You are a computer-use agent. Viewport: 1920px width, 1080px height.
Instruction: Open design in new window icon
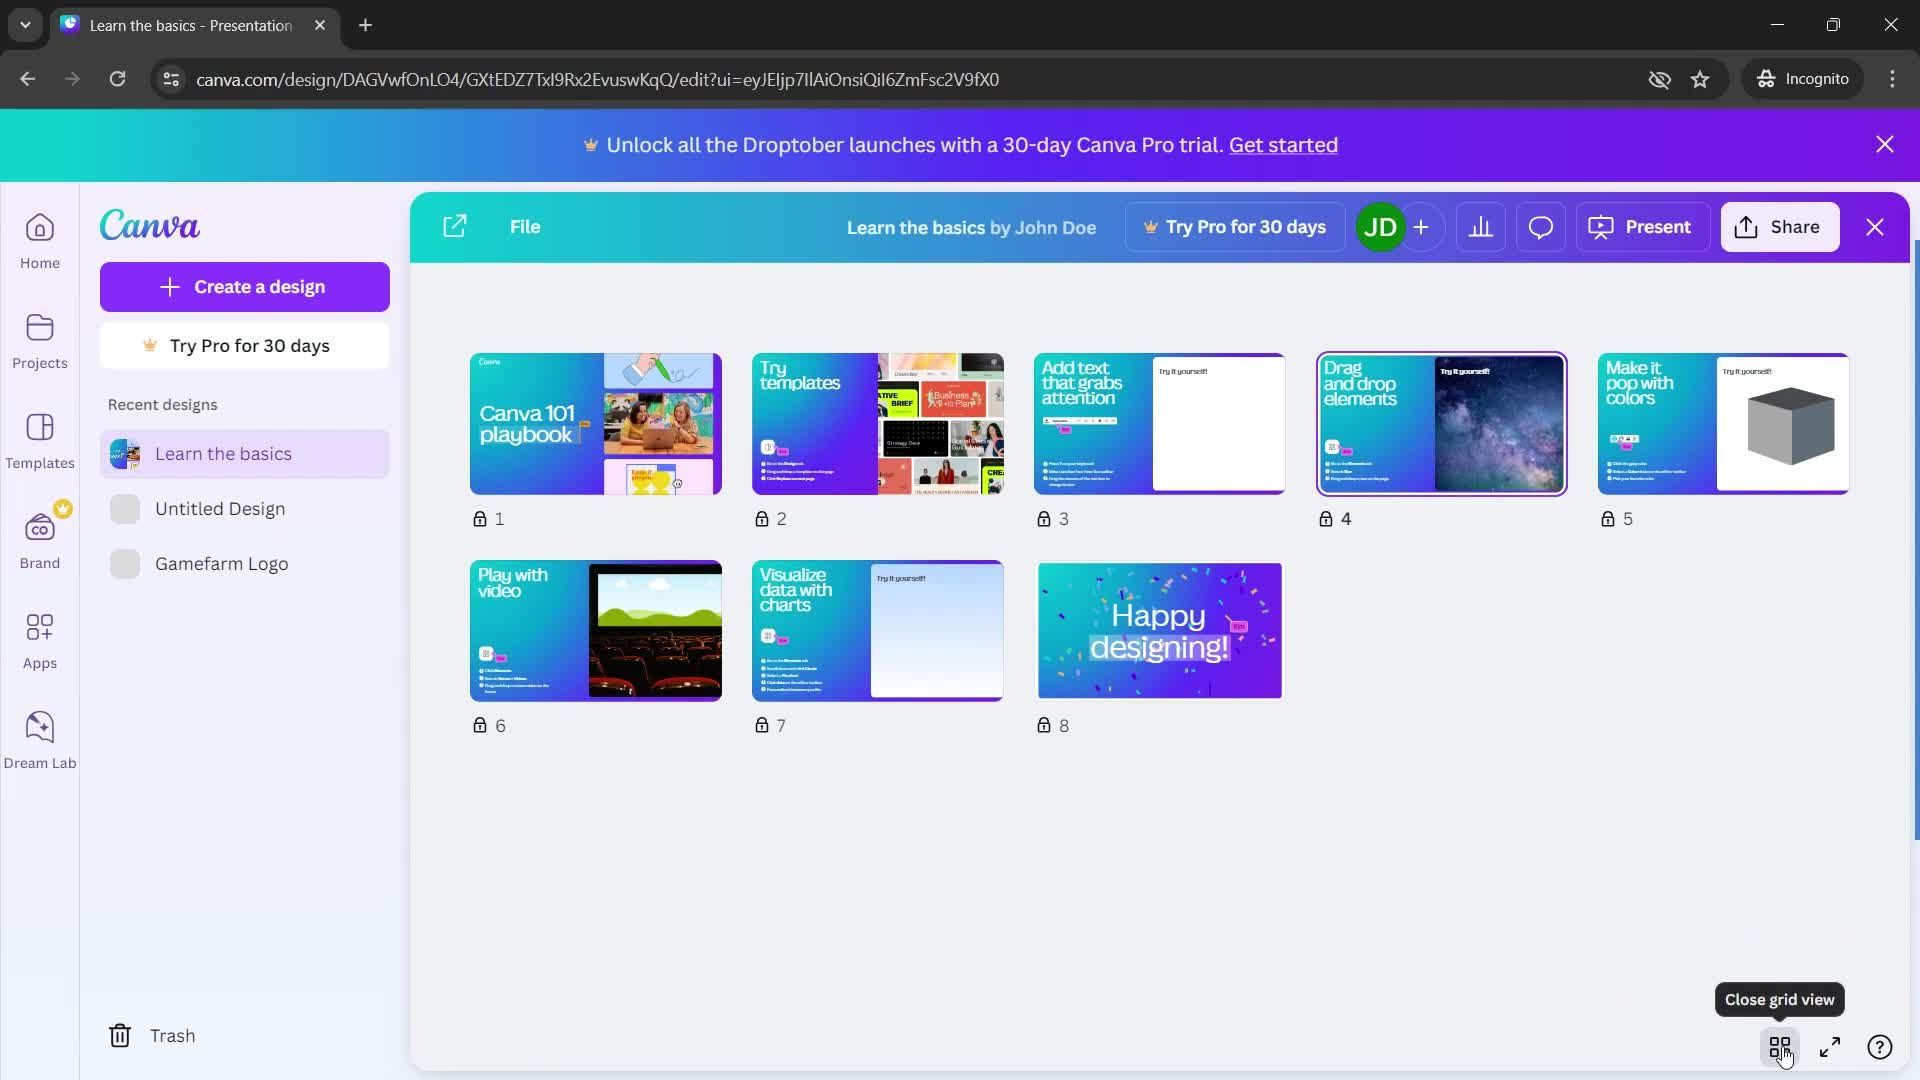[455, 227]
